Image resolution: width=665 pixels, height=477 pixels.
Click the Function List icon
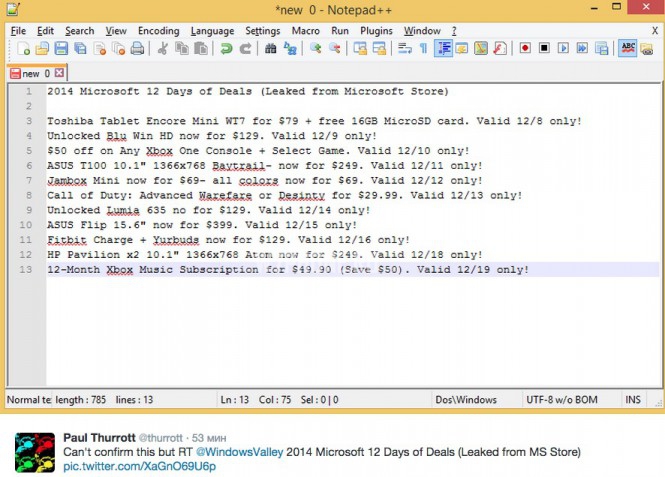[x=500, y=49]
